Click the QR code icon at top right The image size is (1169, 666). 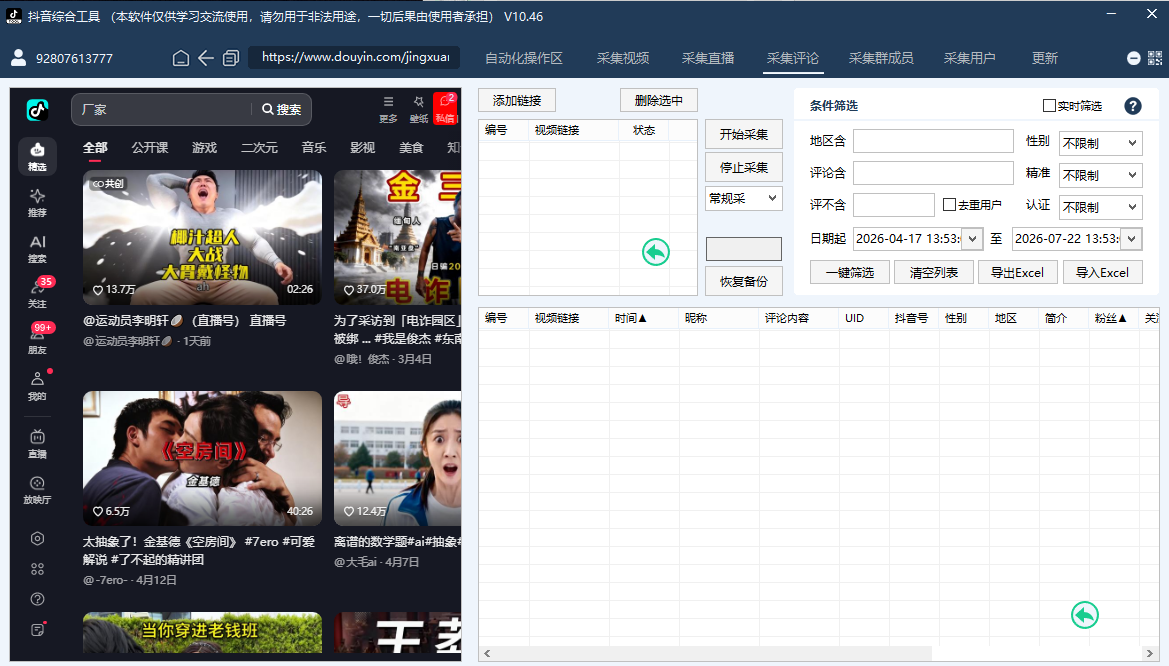click(x=1155, y=57)
